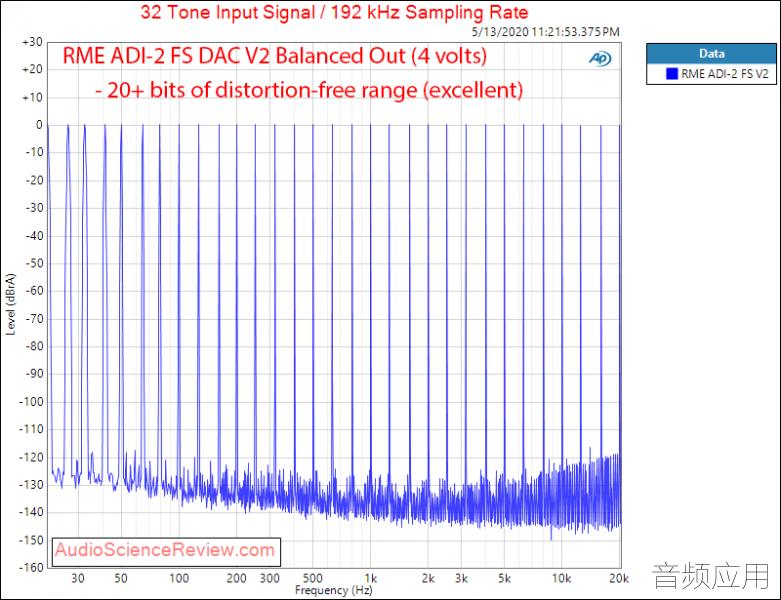Image resolution: width=781 pixels, height=600 pixels.
Task: Click the 30 frequency tick label
Action: pos(78,579)
